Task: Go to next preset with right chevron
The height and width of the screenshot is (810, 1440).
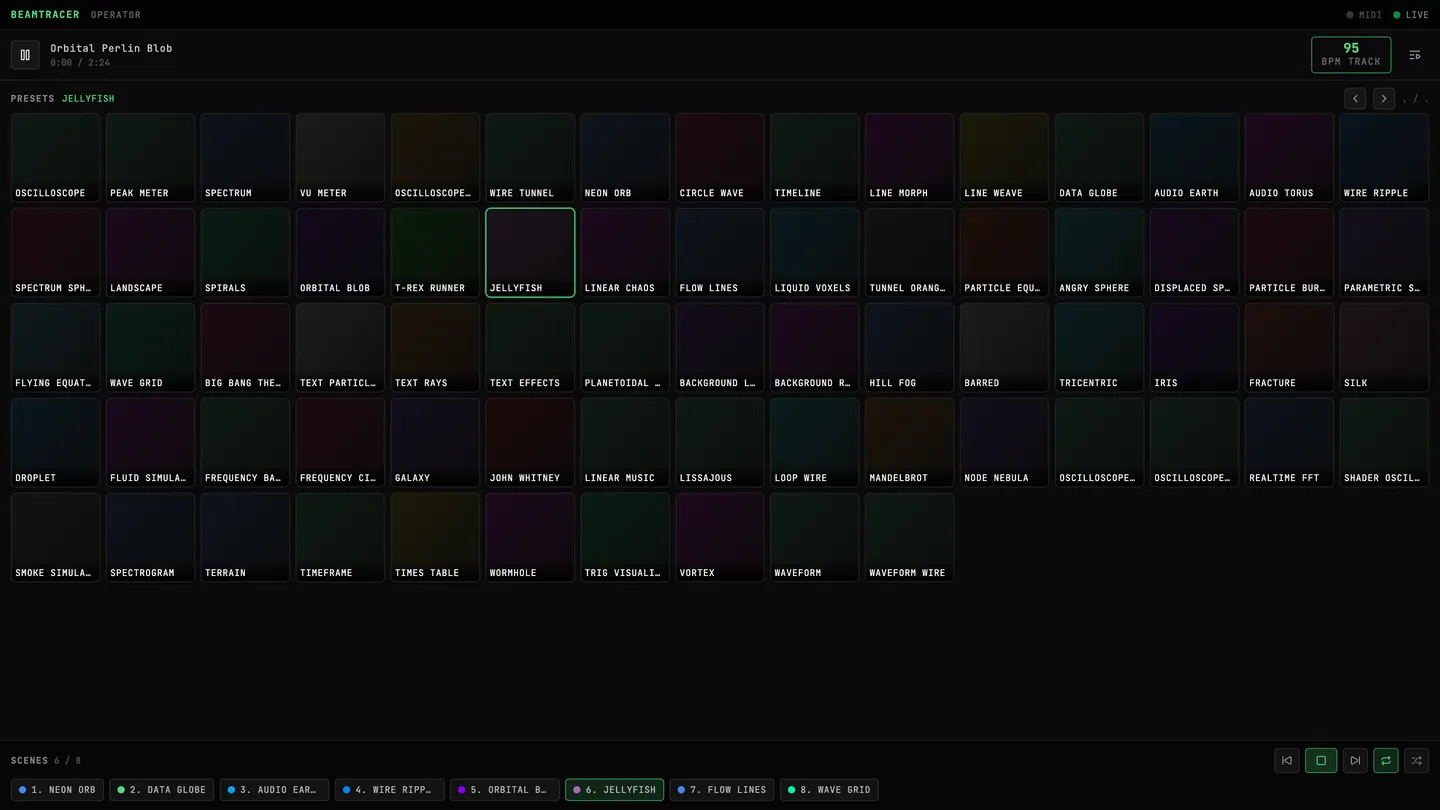Action: [1384, 98]
